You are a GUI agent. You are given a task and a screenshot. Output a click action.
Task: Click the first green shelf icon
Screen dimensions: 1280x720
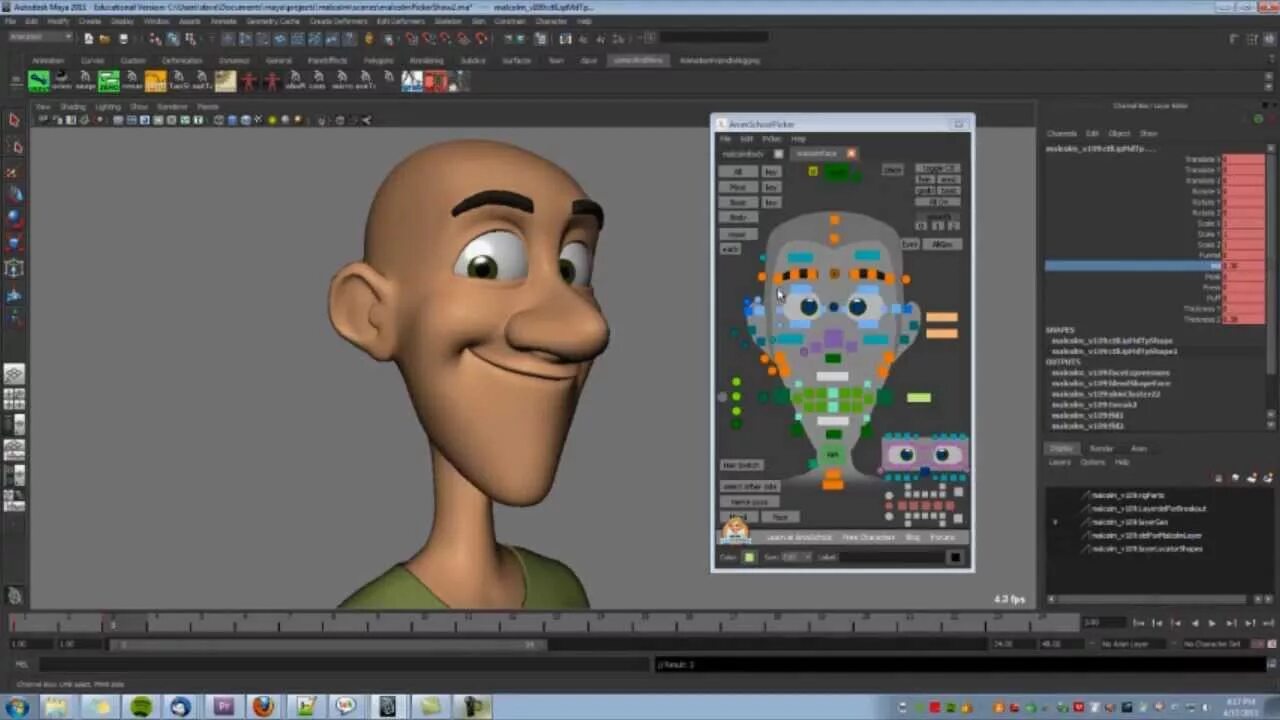pos(39,81)
